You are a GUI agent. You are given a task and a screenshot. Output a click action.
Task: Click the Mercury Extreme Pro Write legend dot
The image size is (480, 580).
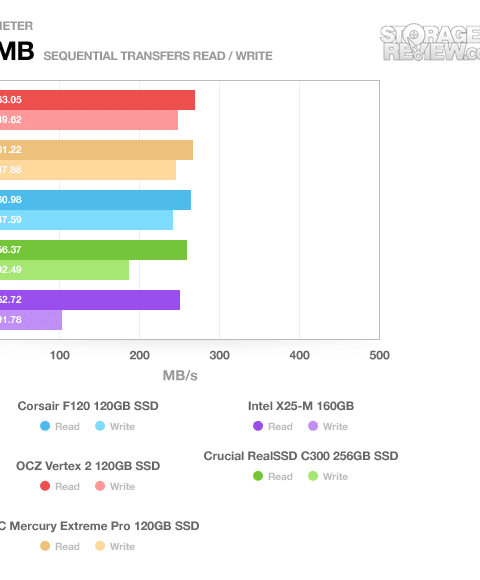(100, 546)
